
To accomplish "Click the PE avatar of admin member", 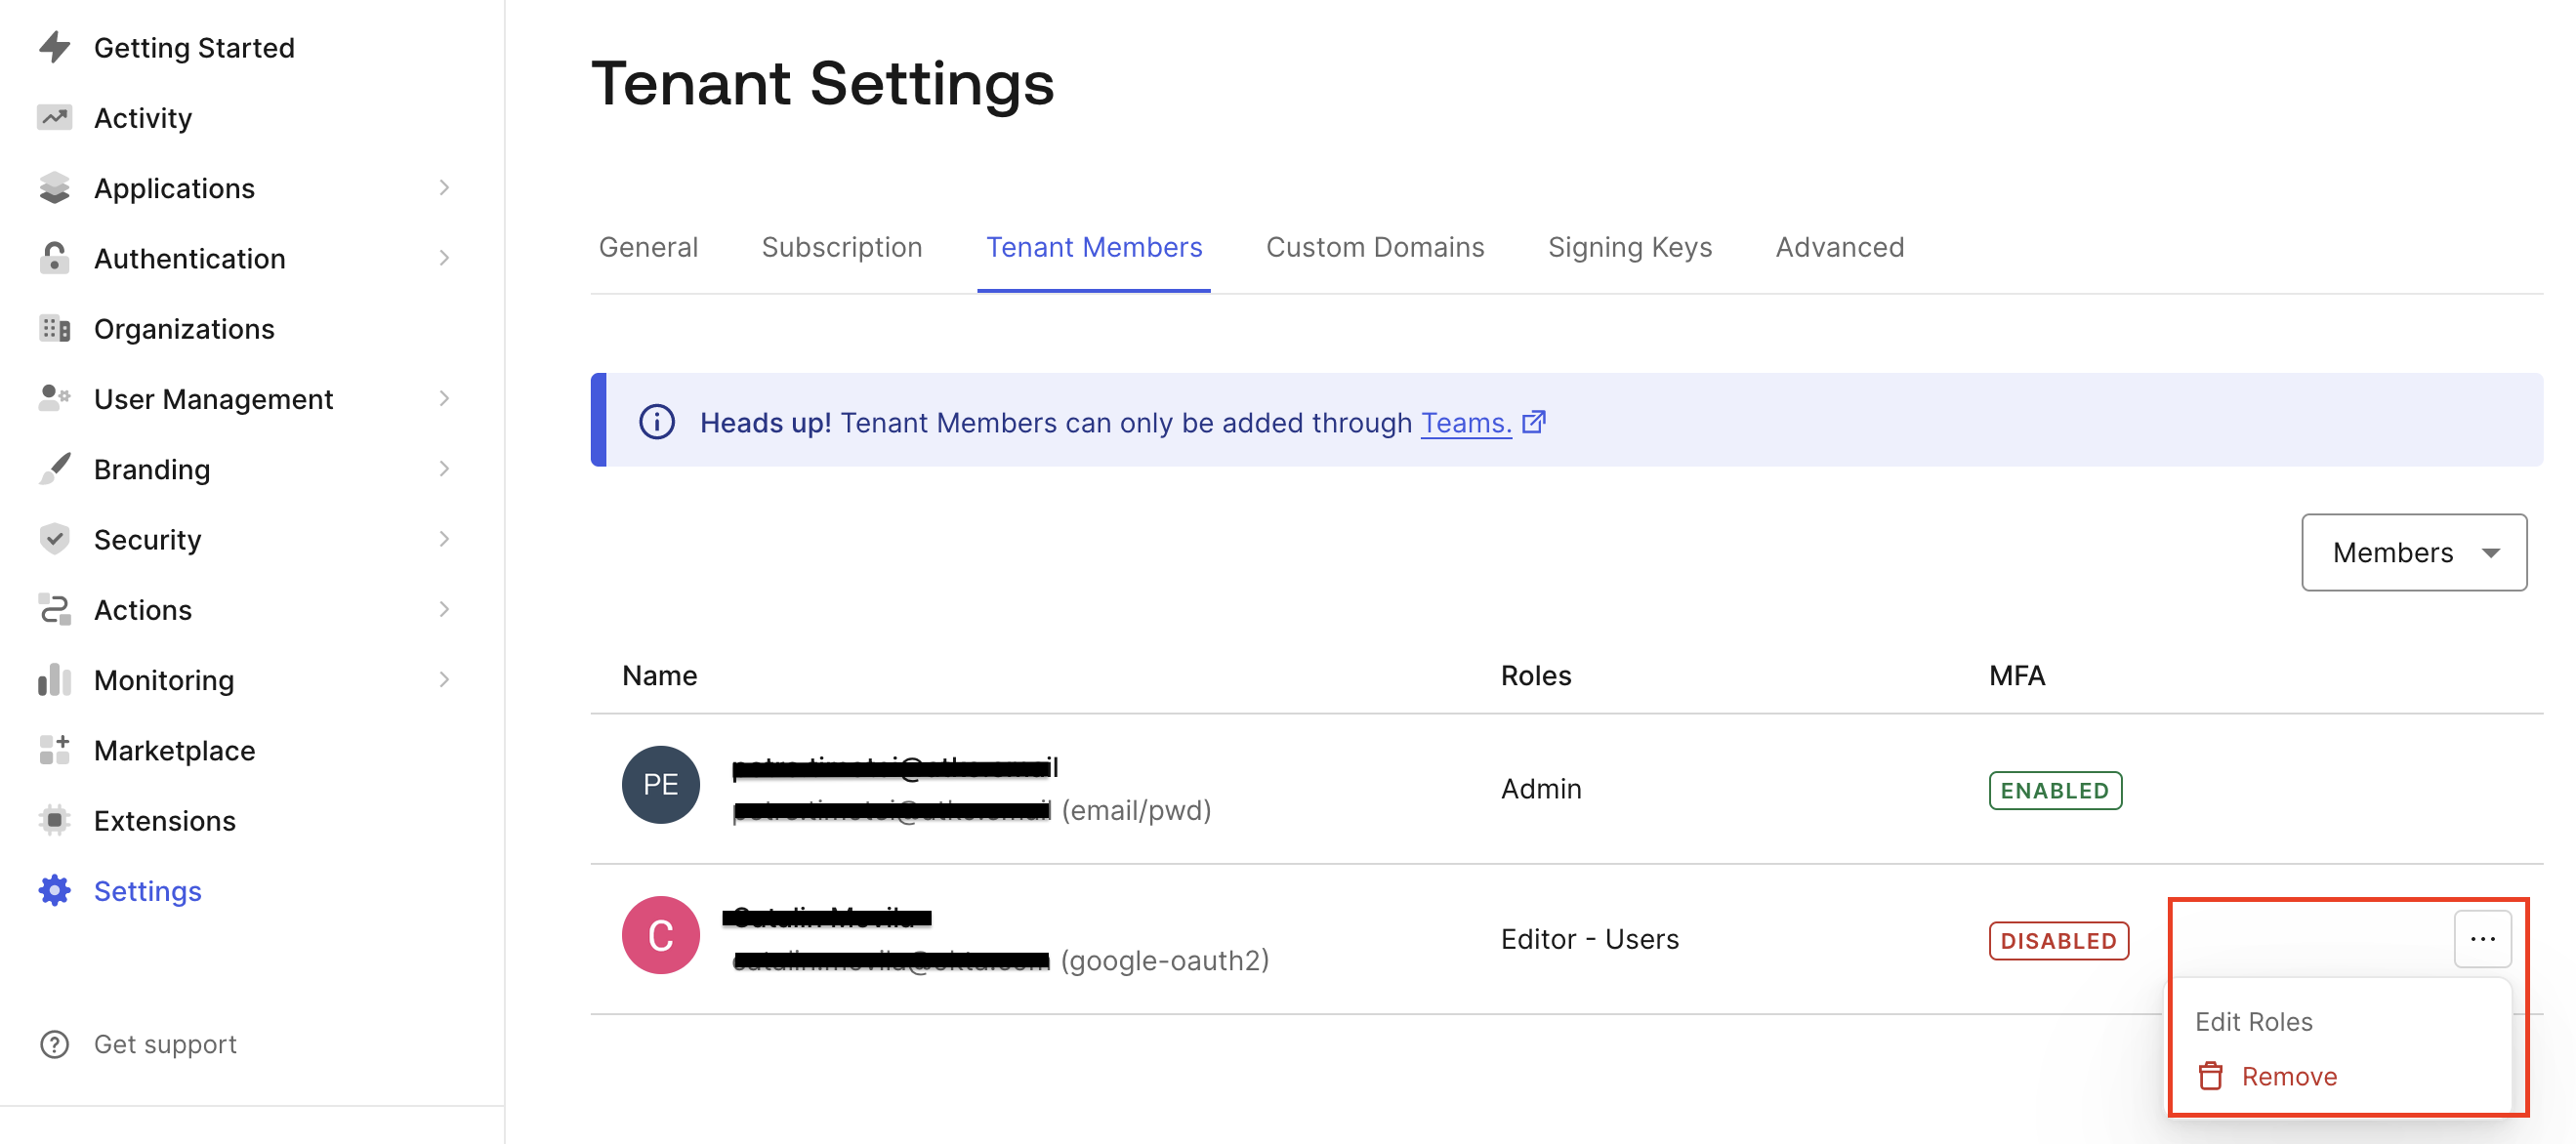I will (x=661, y=784).
